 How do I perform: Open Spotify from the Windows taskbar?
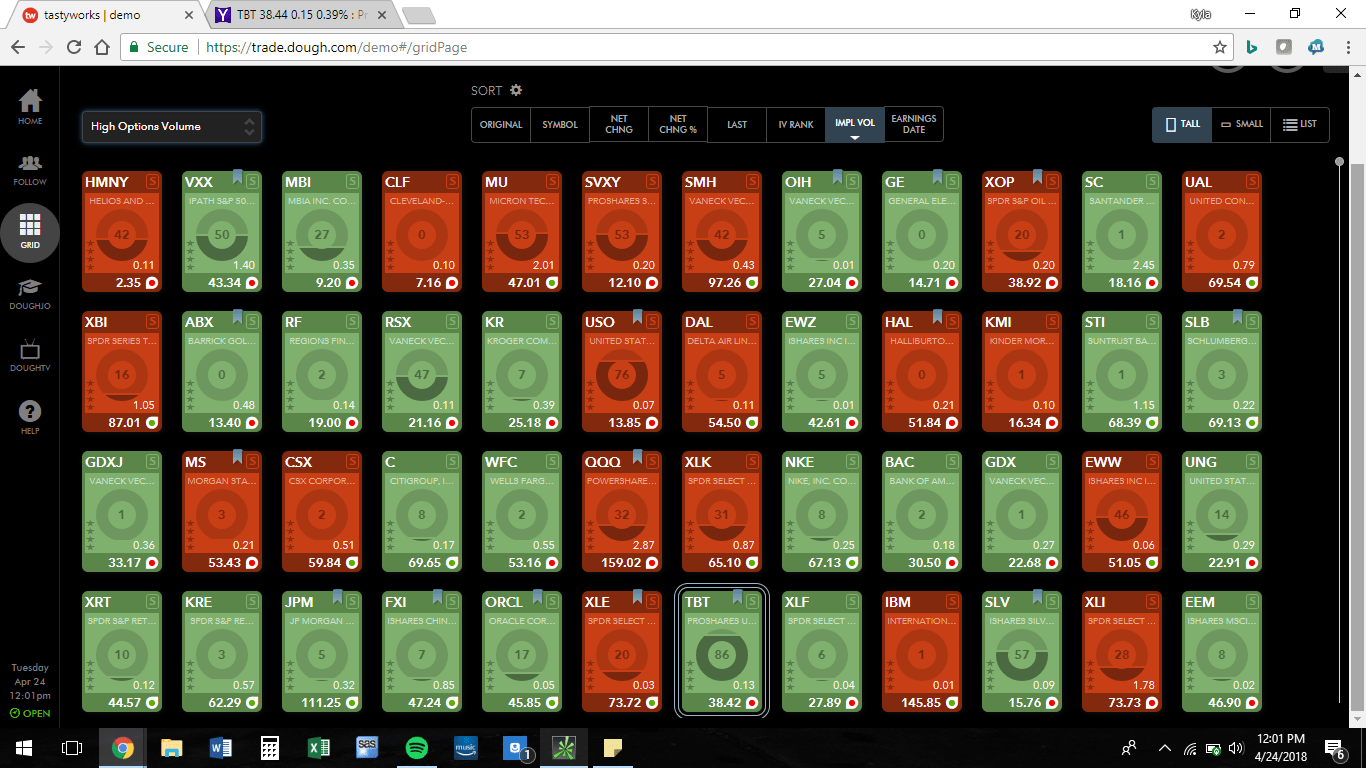point(417,747)
